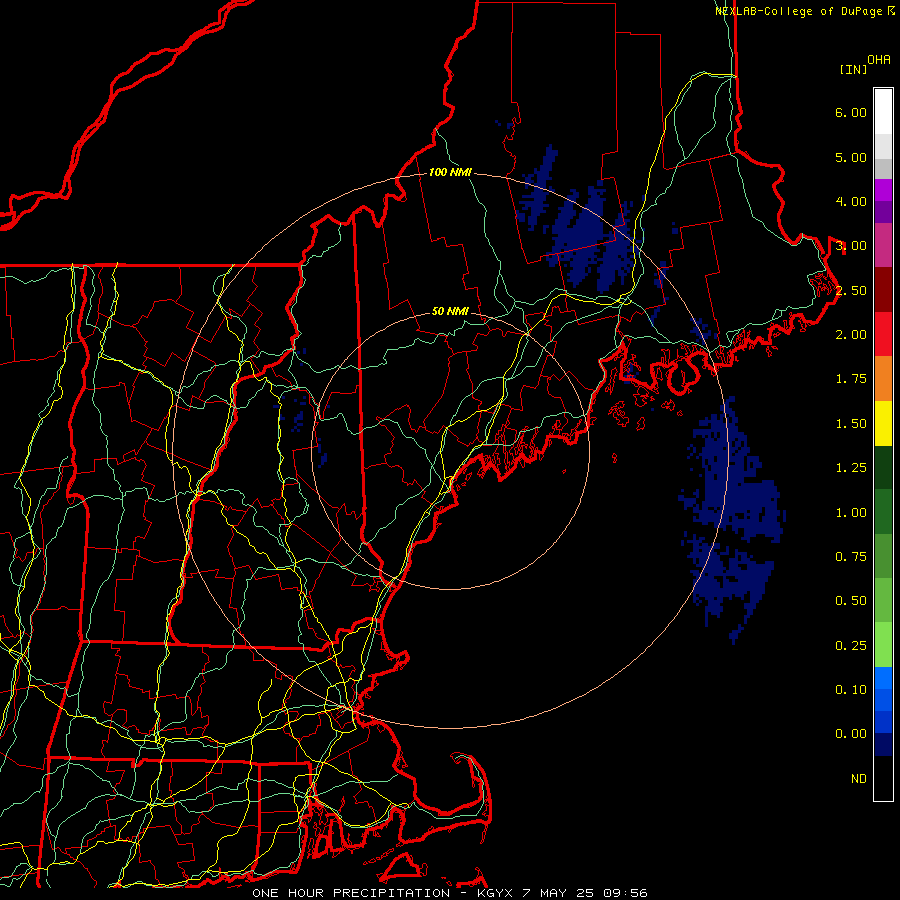Select the ND legend label

point(859,779)
